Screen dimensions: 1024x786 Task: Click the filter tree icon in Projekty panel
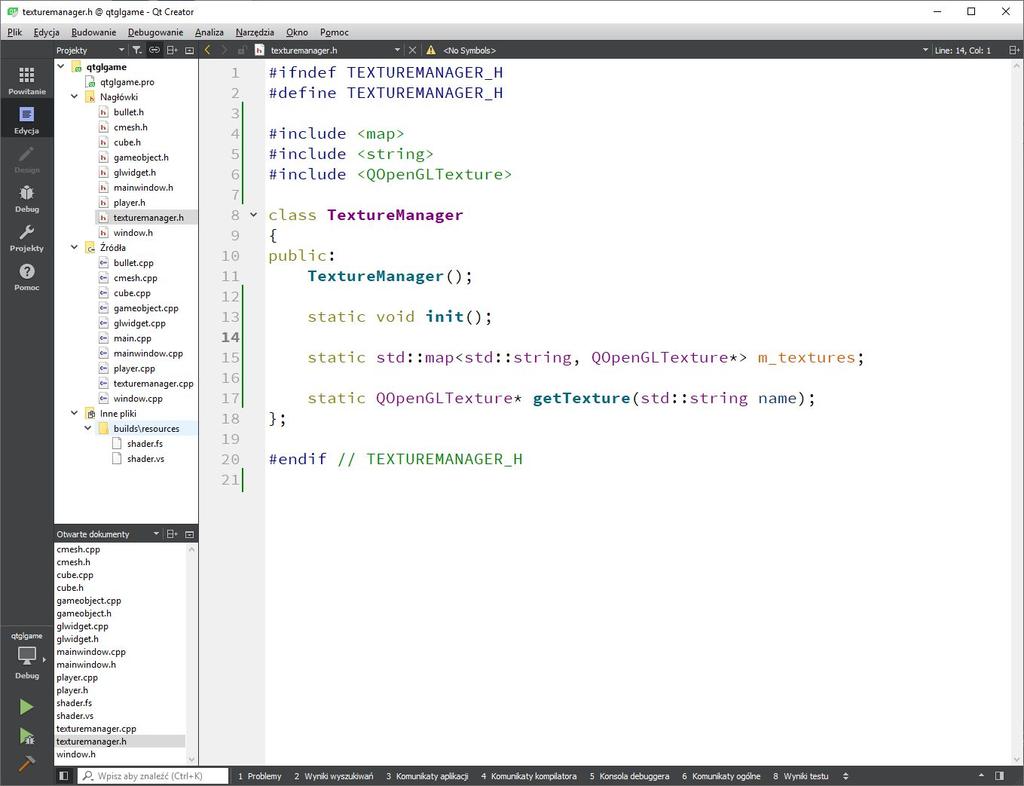pos(136,50)
